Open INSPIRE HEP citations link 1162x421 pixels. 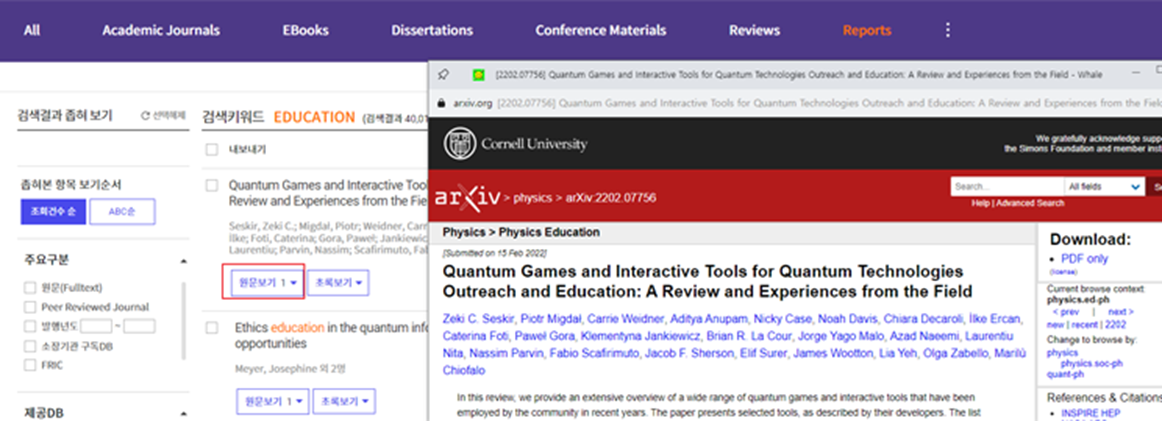(x=1091, y=413)
